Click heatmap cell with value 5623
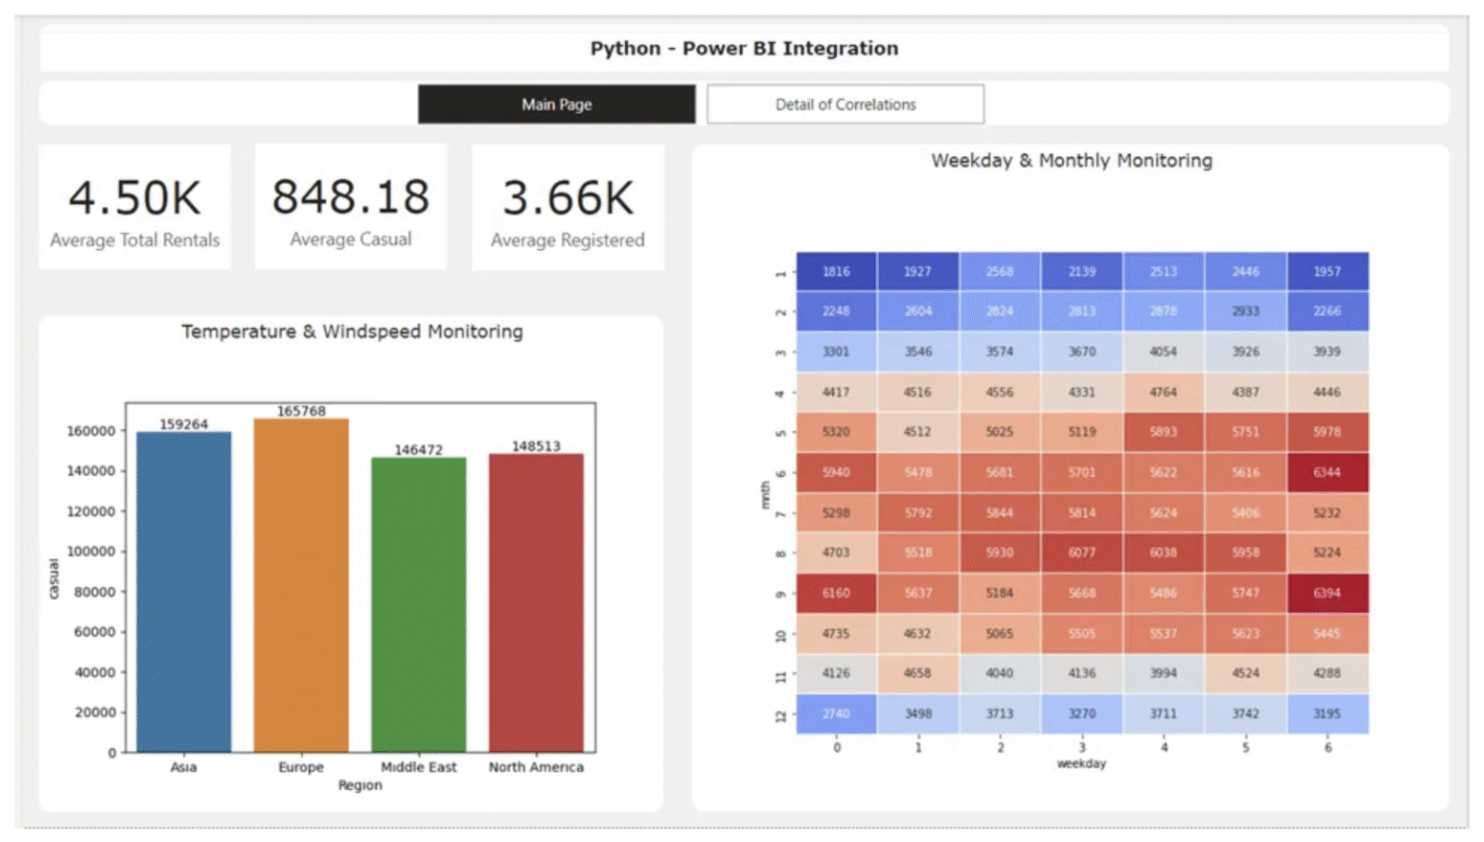This screenshot has height=842, width=1484. tap(1245, 634)
